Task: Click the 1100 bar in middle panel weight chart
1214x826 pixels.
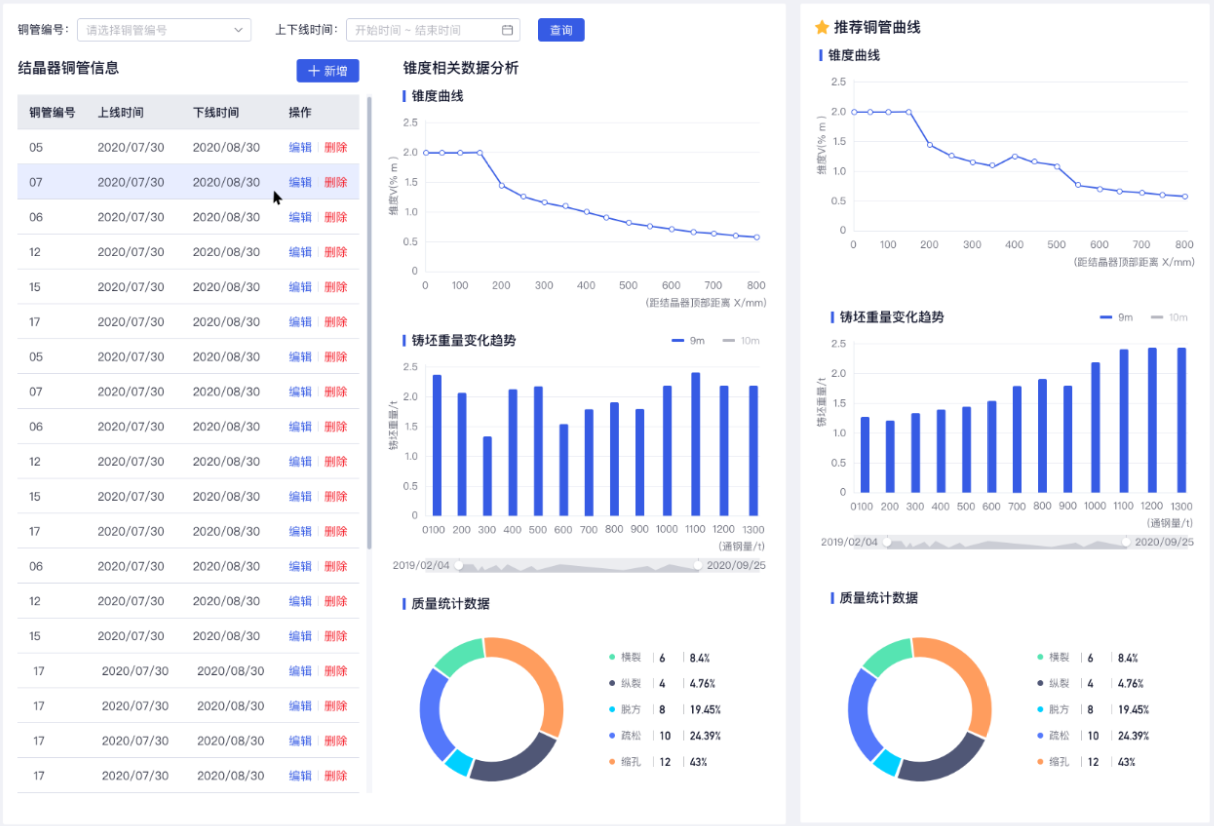Action: [x=695, y=444]
